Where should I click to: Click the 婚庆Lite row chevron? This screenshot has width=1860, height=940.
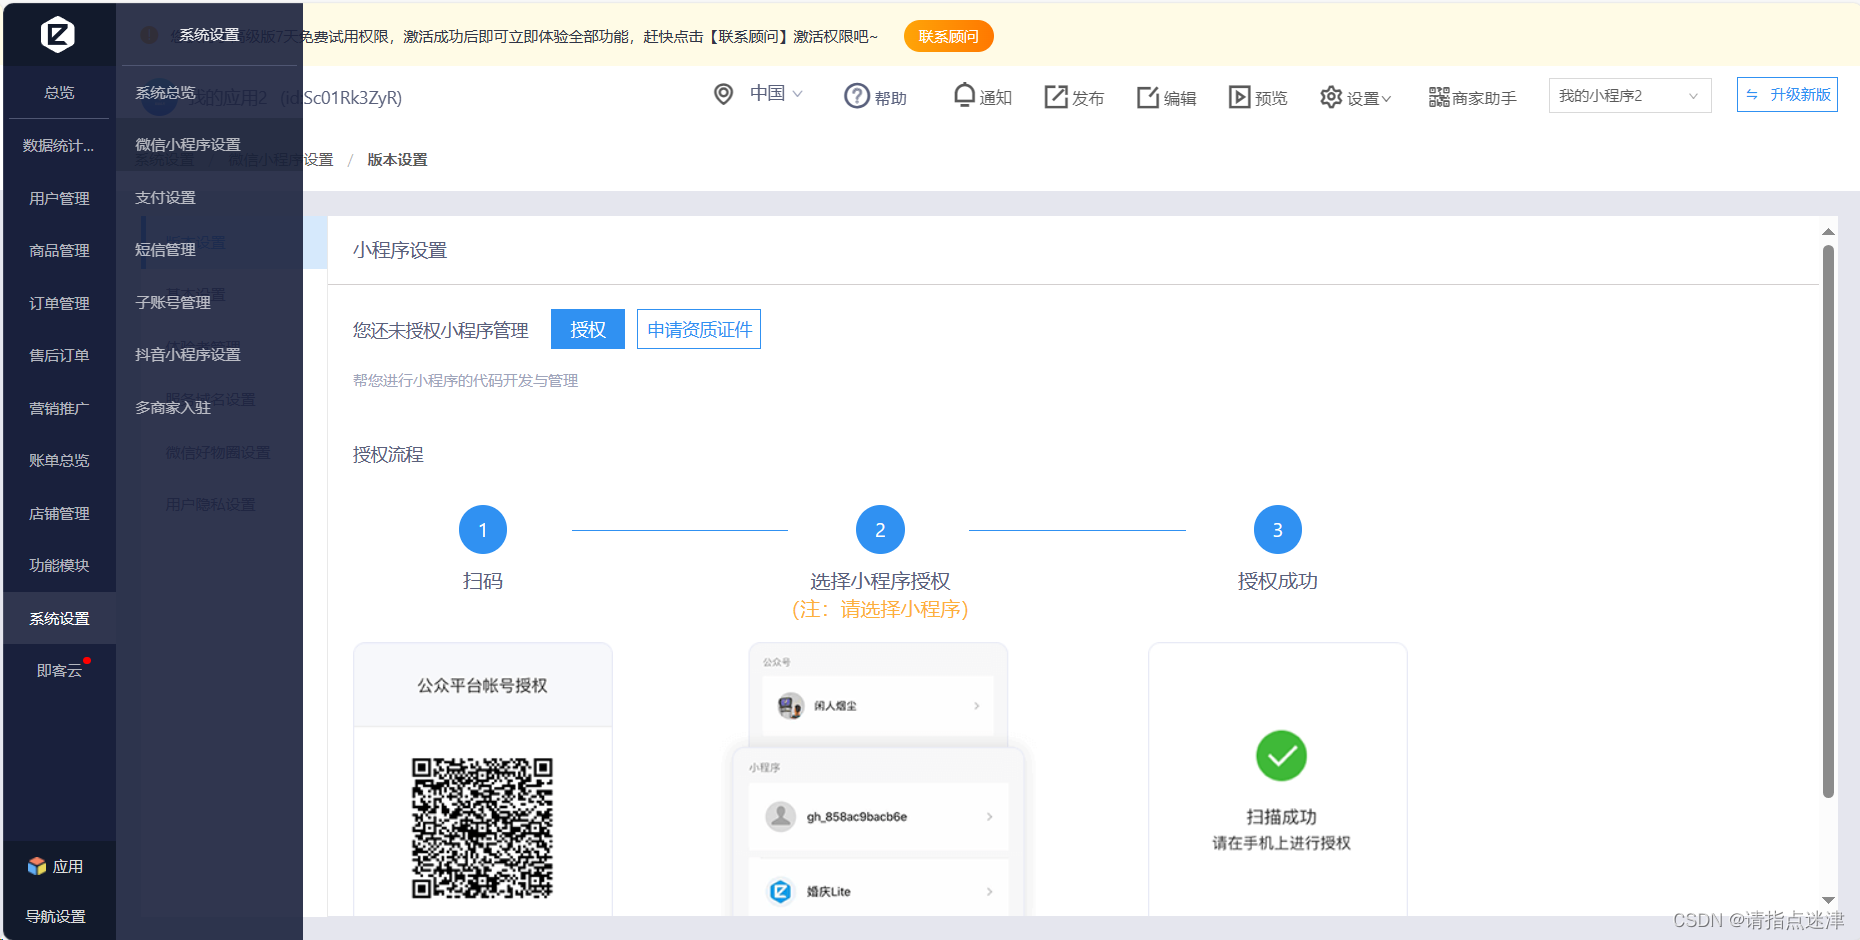(x=989, y=891)
